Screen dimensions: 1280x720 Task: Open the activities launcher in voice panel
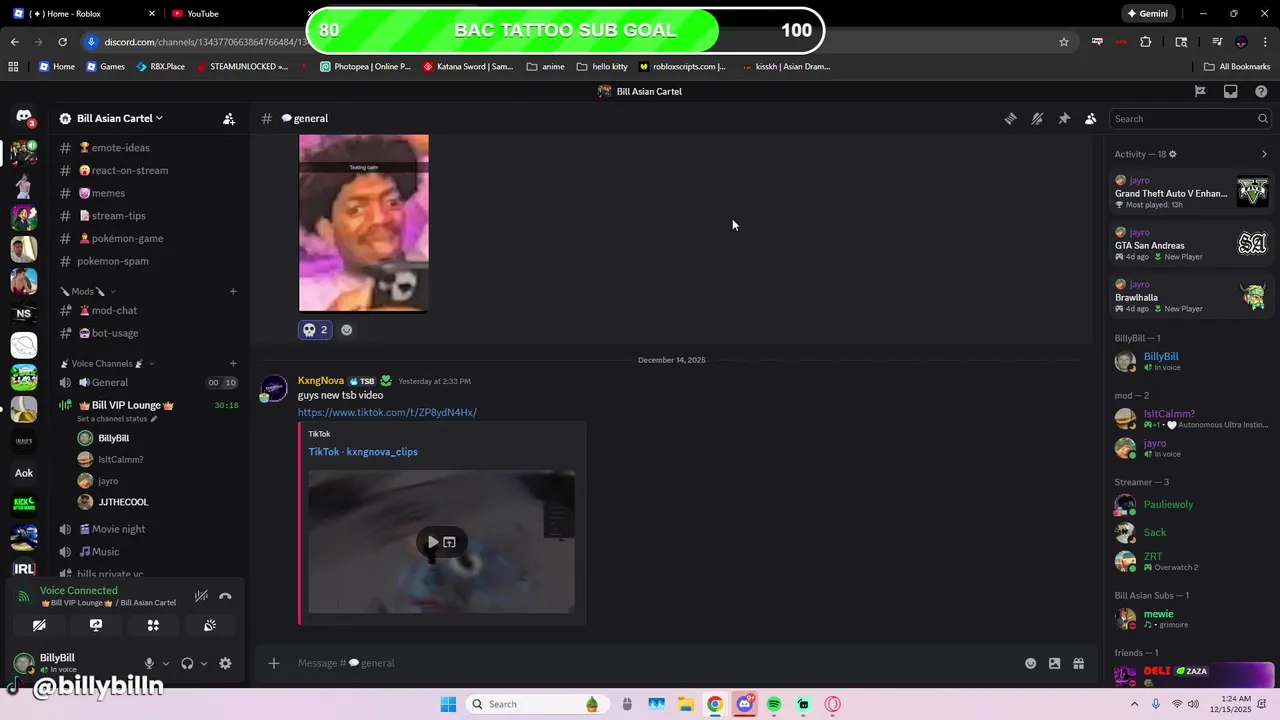(153, 625)
